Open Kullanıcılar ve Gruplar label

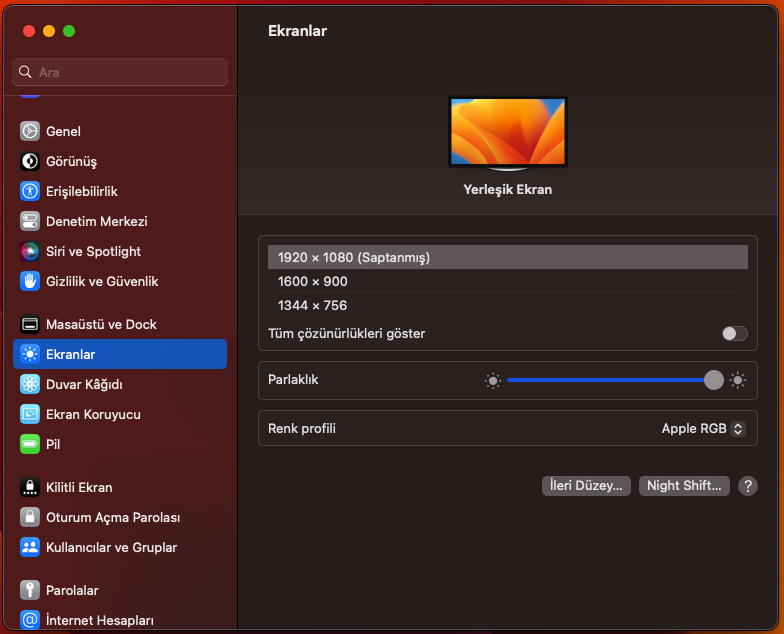tap(112, 548)
